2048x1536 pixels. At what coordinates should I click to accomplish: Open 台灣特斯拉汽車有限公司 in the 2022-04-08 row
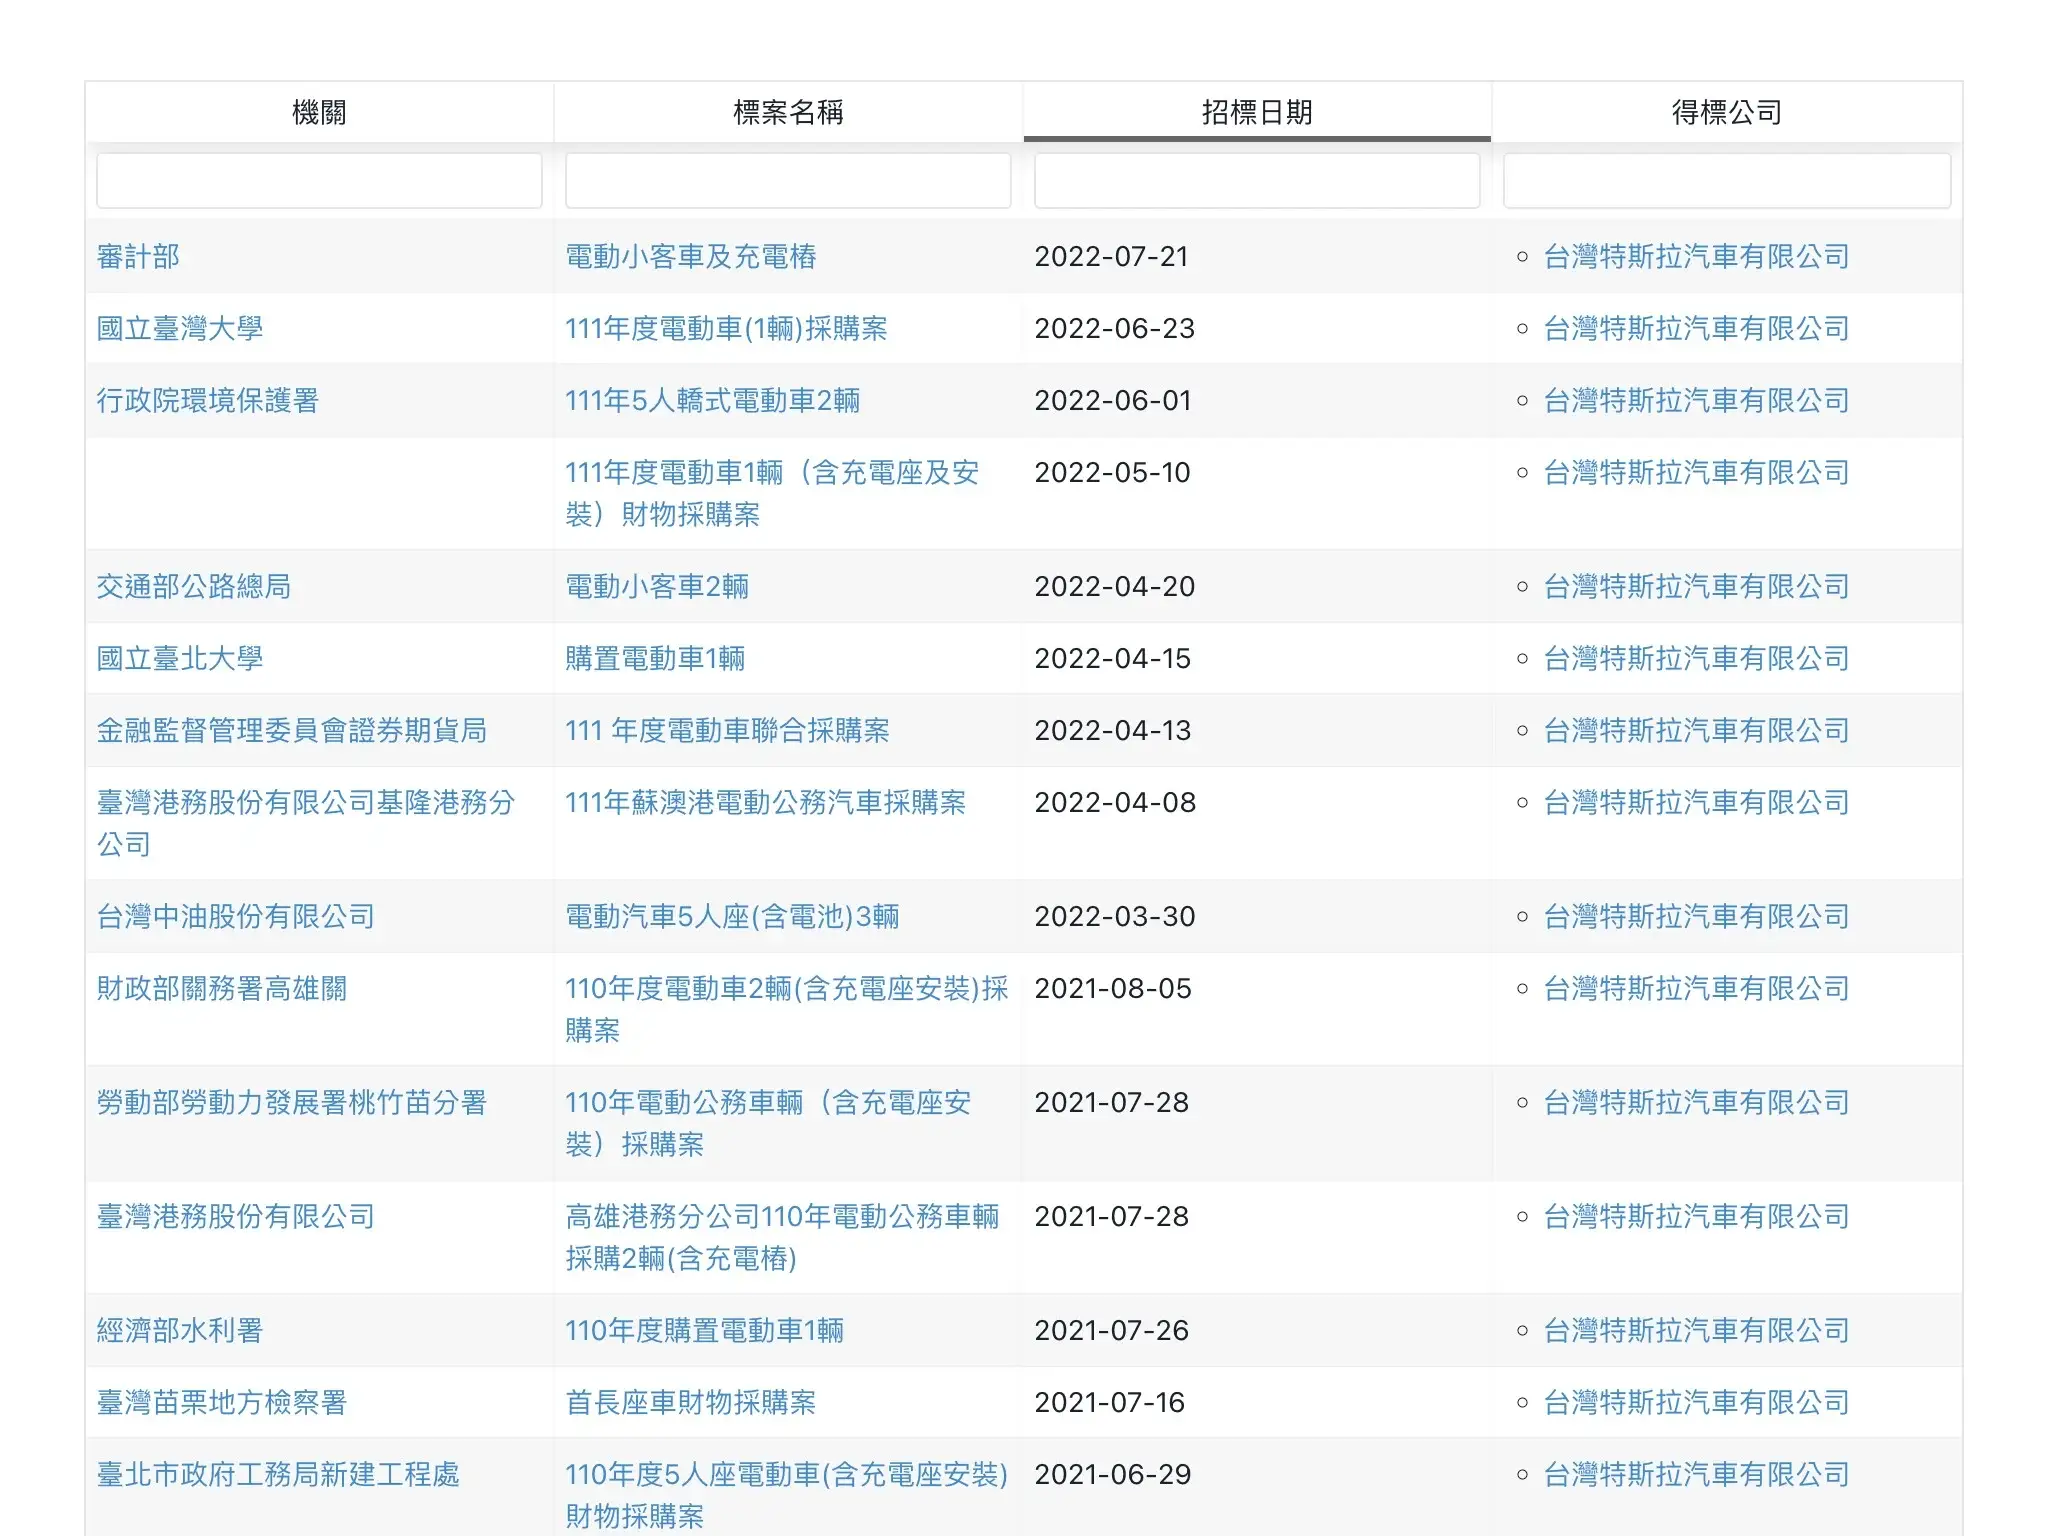1696,803
